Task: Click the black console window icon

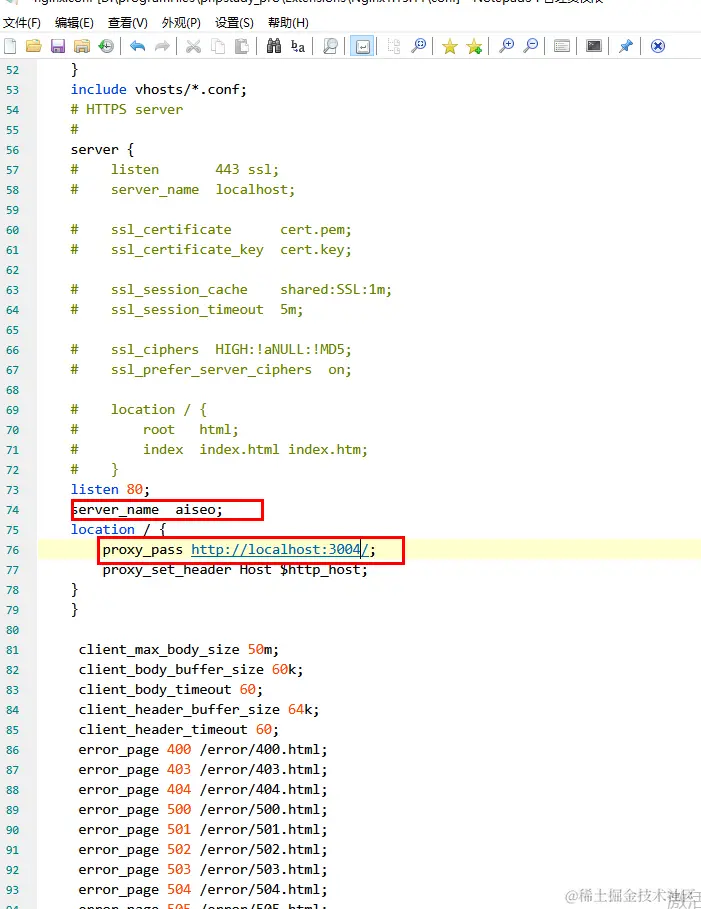Action: coord(594,46)
